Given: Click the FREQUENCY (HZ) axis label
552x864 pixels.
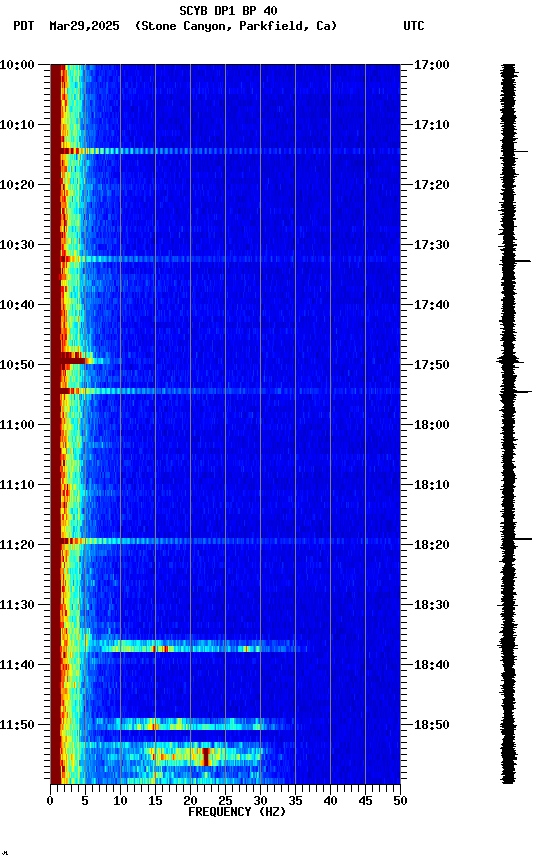Looking at the screenshot, I should 237,812.
